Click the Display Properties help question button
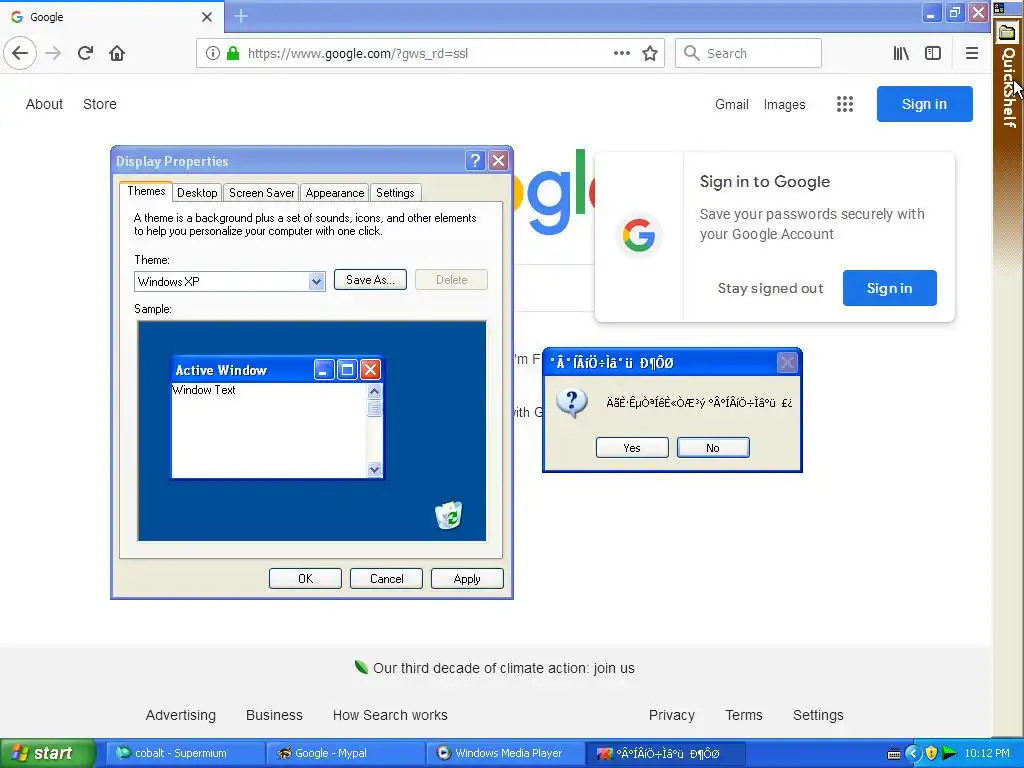Viewport: 1024px width, 768px height. (x=475, y=161)
